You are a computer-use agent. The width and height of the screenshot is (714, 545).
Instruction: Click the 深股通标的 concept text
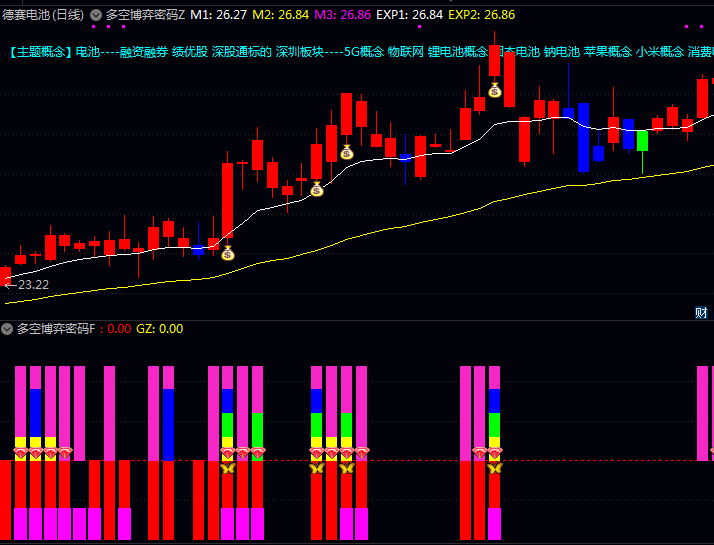[241, 52]
